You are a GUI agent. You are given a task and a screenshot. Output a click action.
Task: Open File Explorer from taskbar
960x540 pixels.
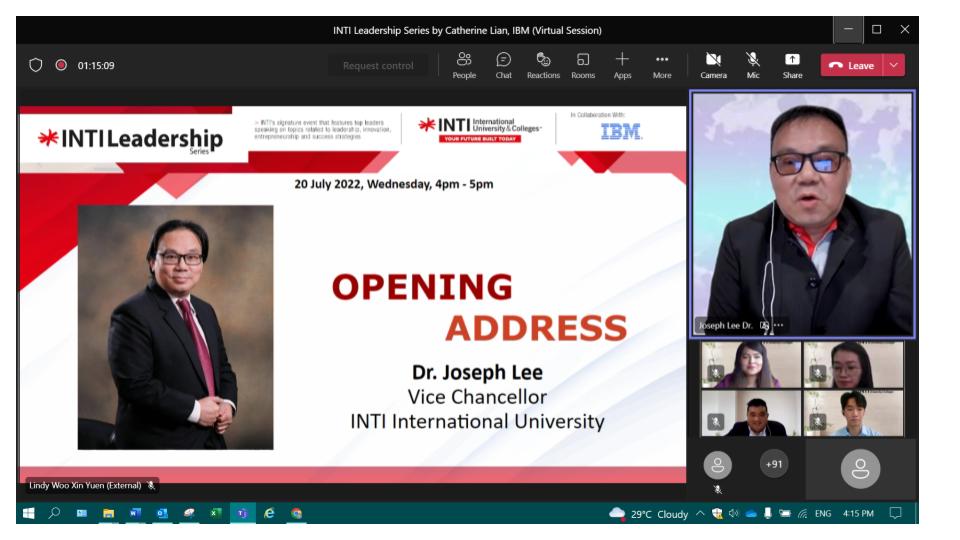pos(108,513)
